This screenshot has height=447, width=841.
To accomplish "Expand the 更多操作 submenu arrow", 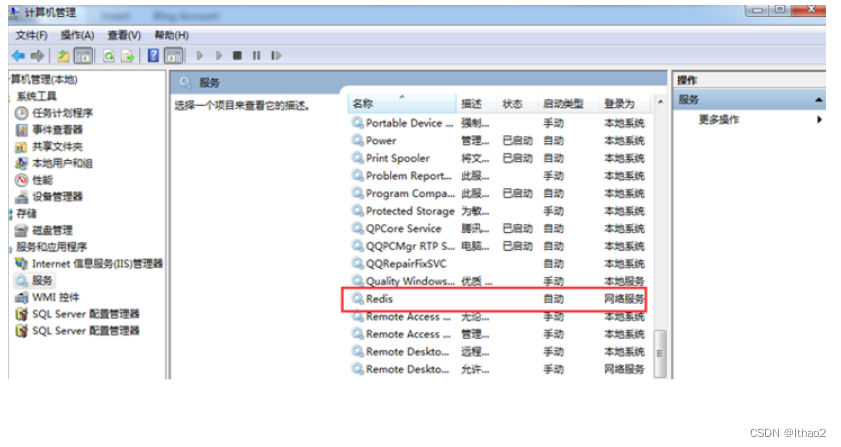I will click(819, 120).
